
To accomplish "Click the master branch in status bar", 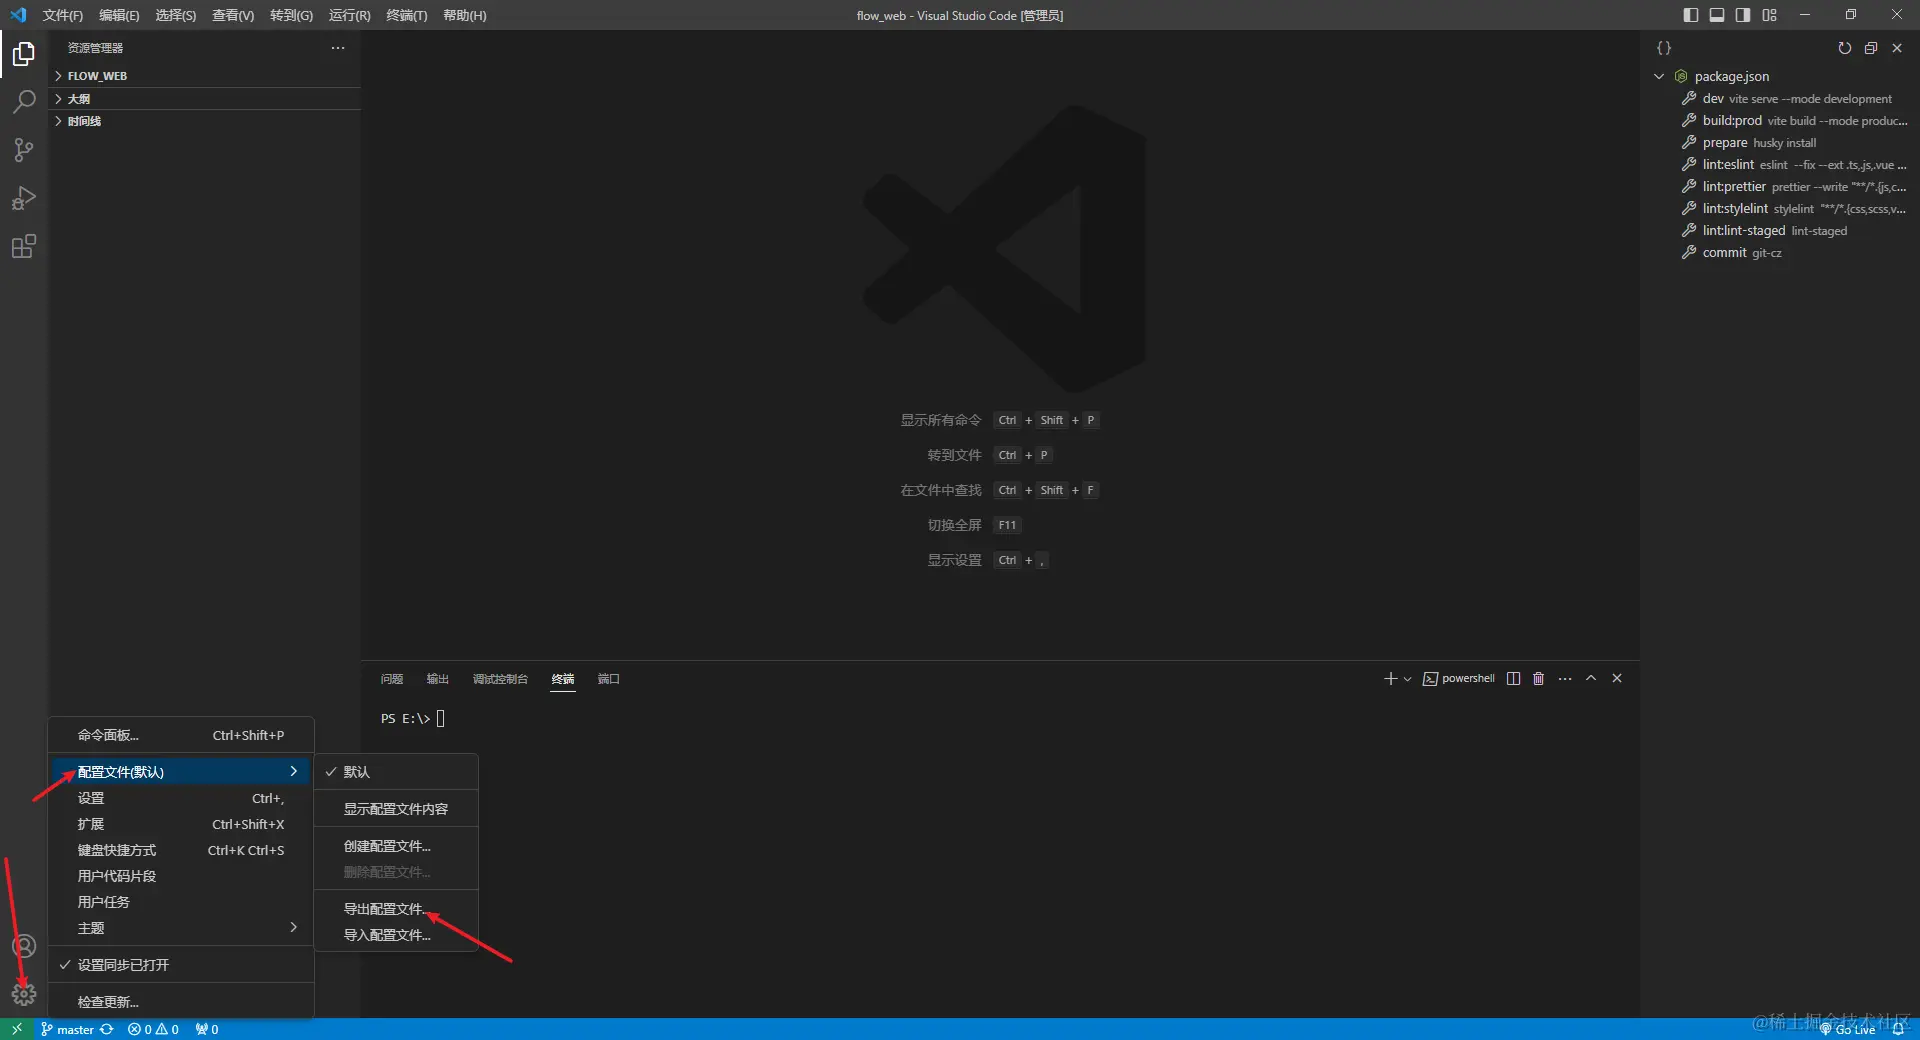I will (x=68, y=1029).
